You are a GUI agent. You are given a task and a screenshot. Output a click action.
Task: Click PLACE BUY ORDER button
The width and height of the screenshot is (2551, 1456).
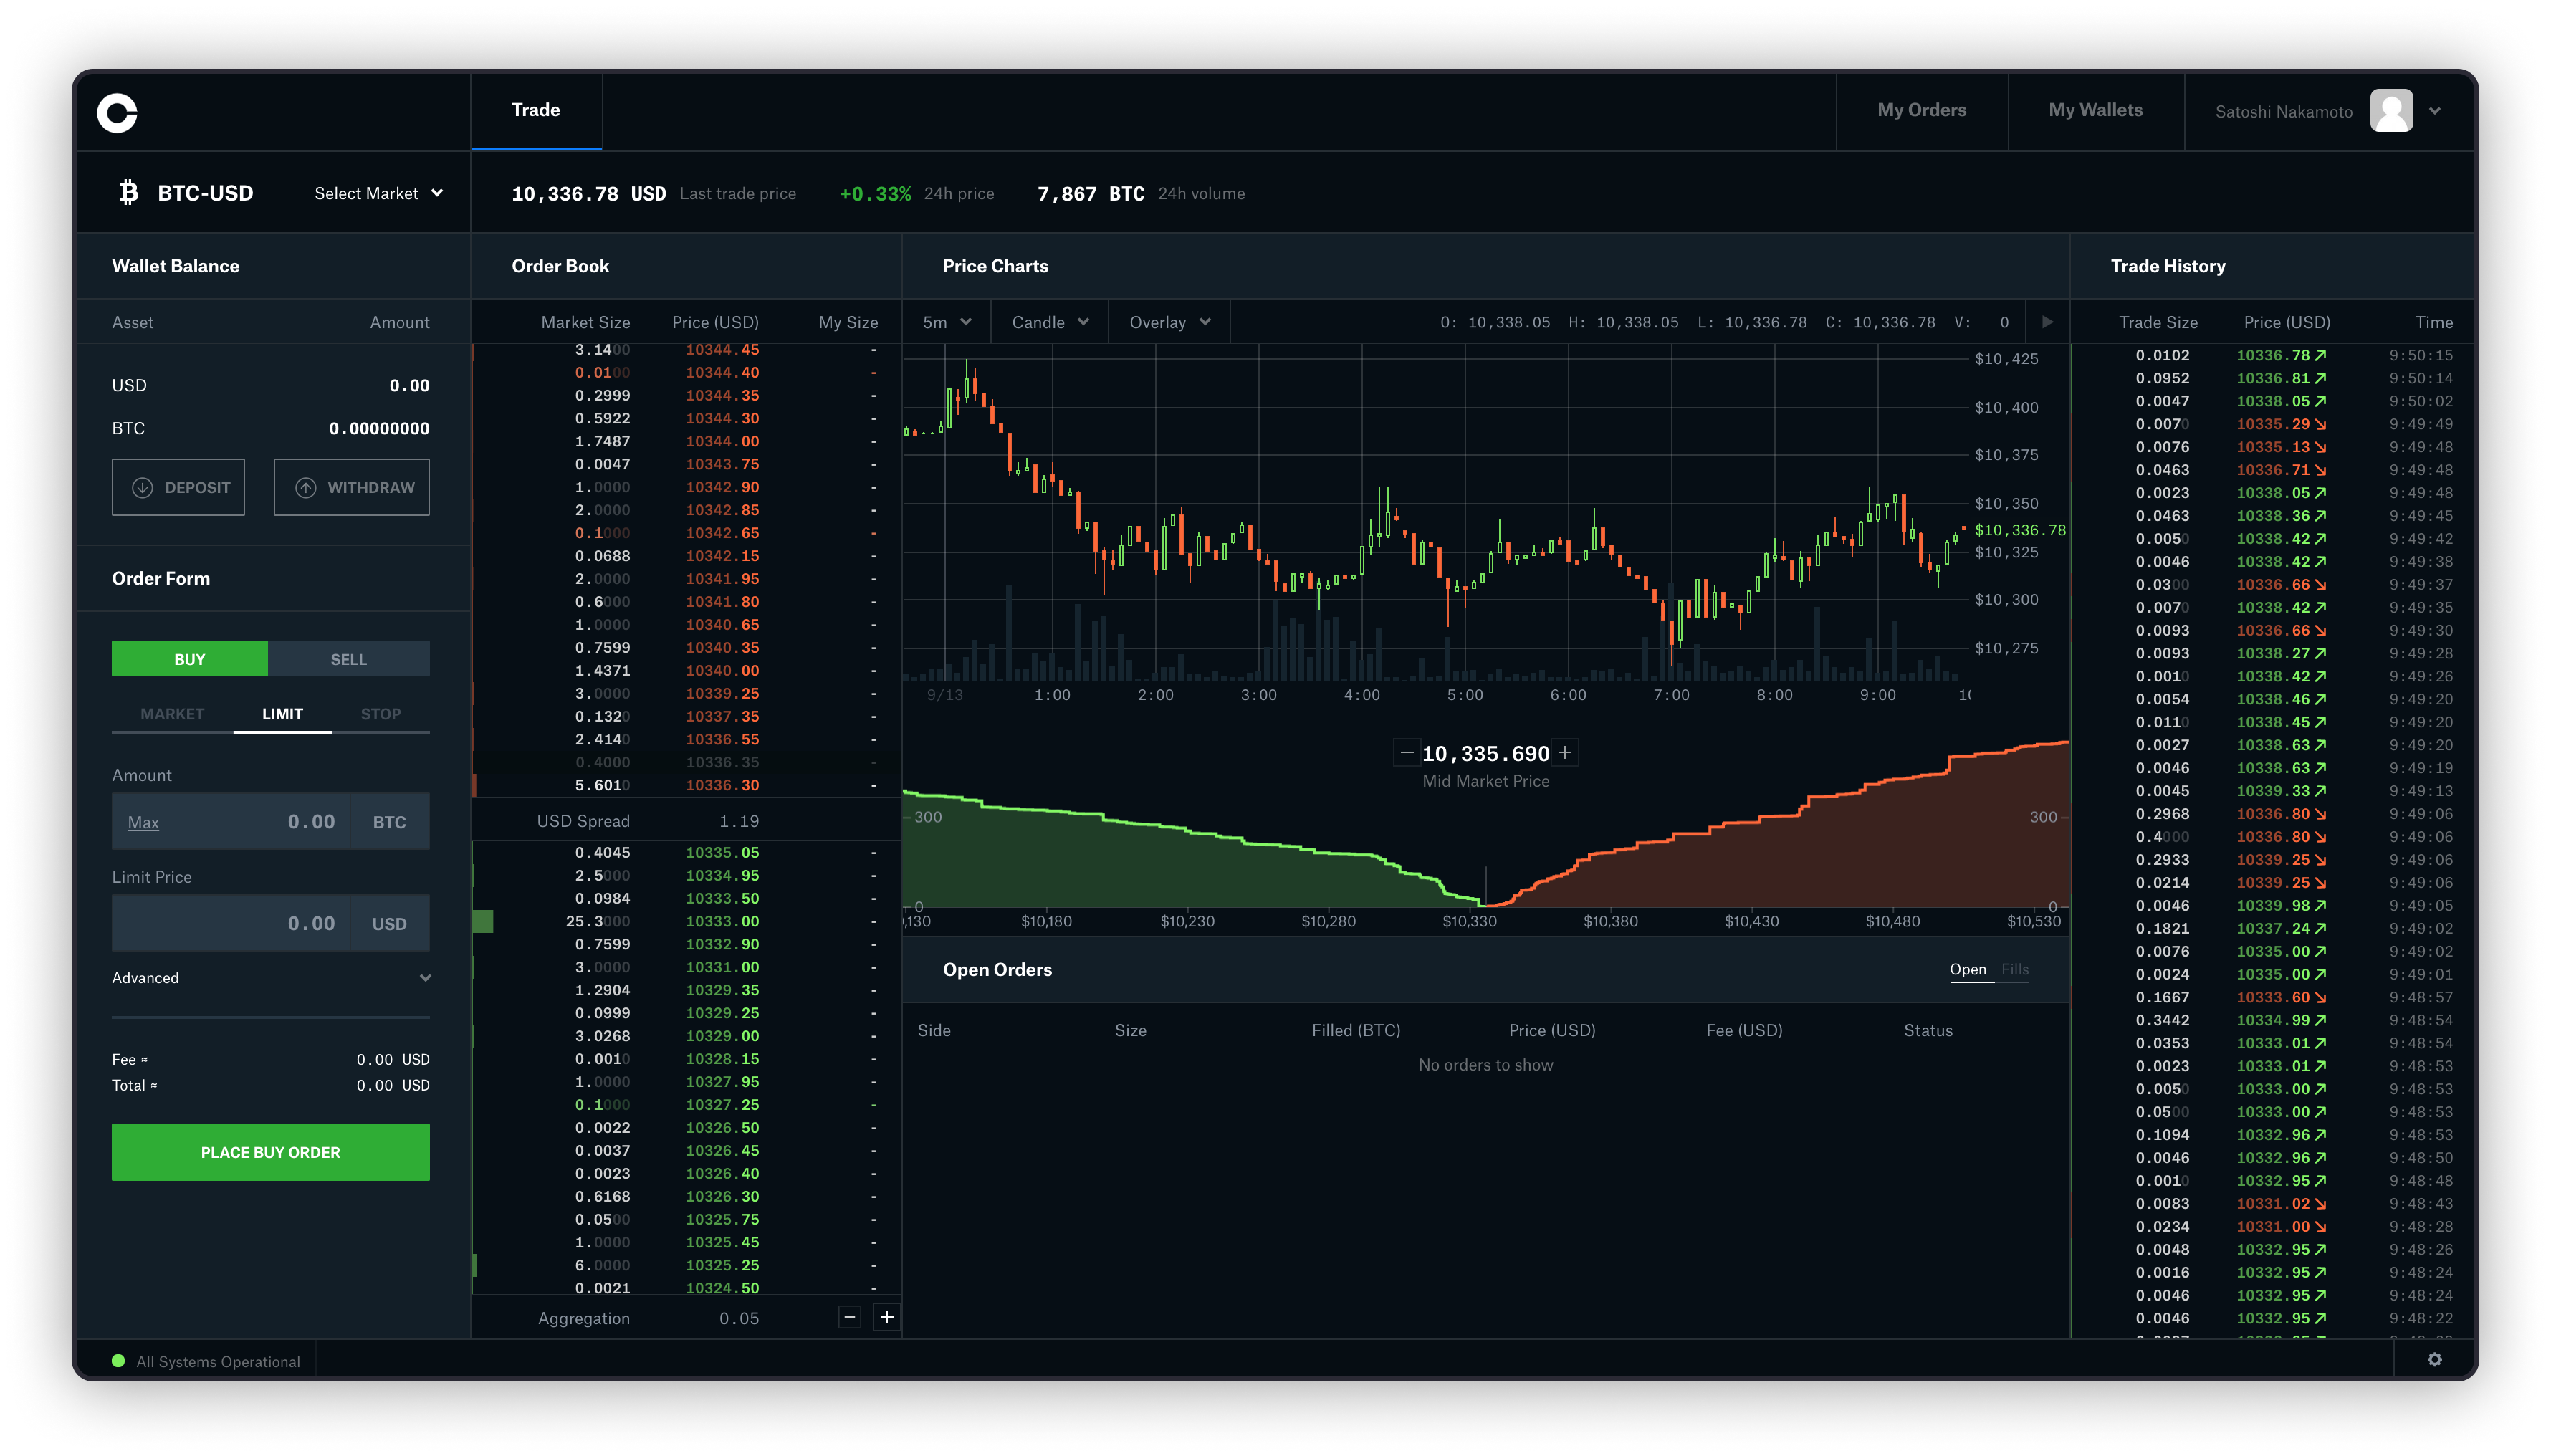(270, 1151)
